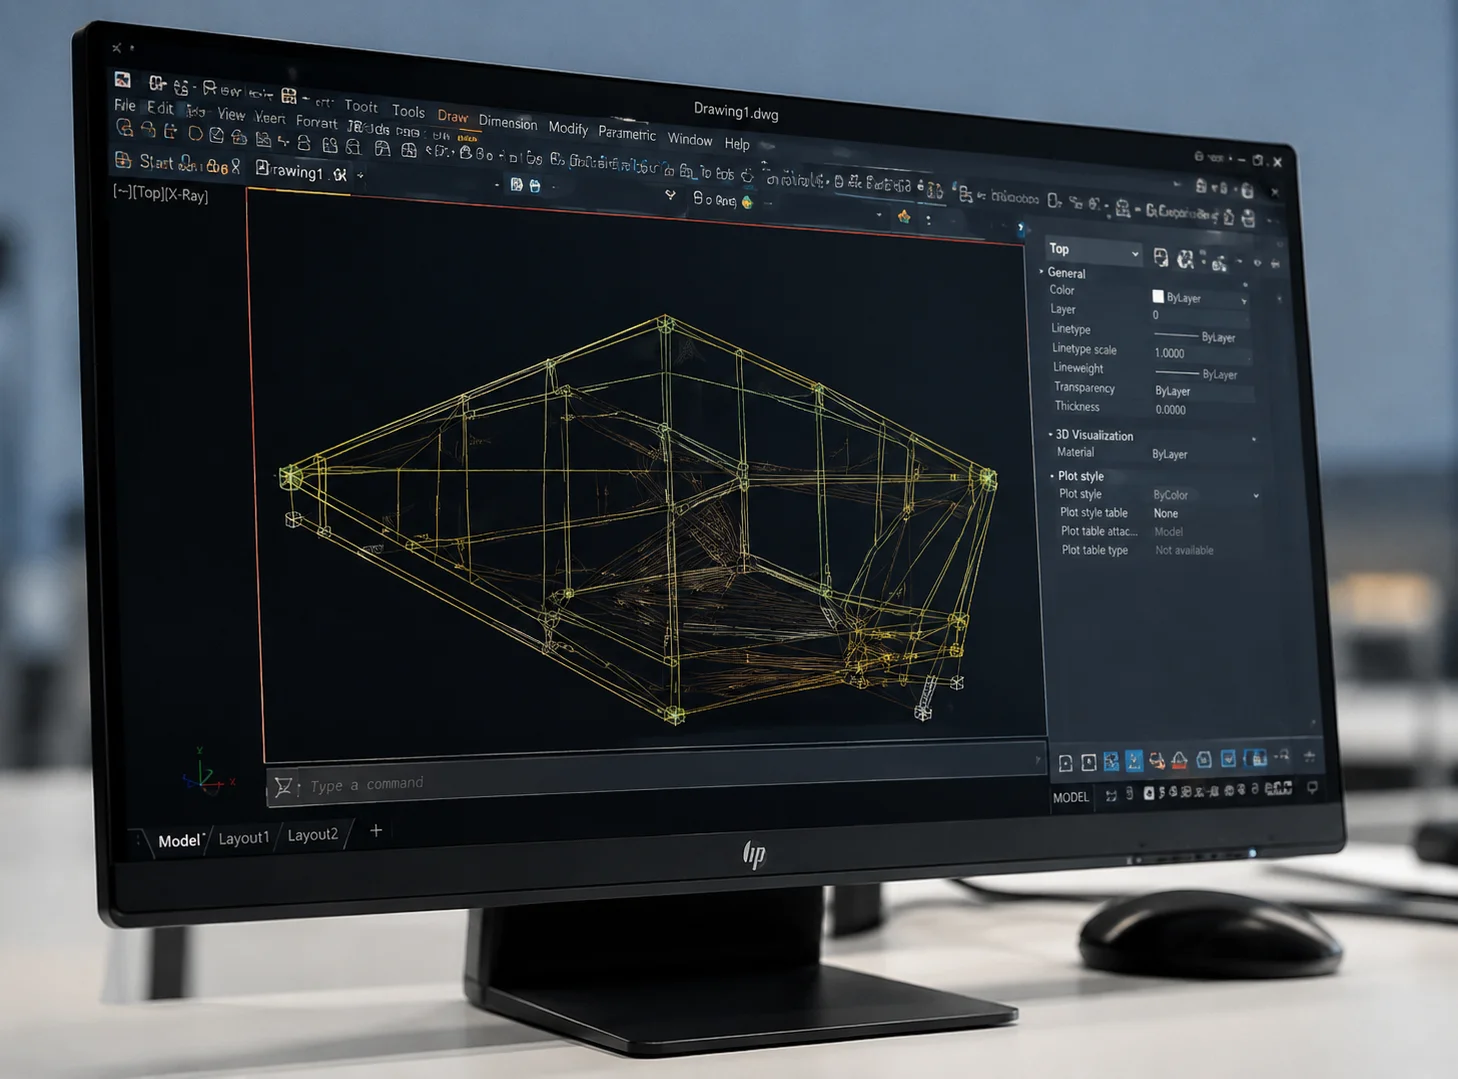1458x1079 pixels.
Task: Click the [X-Ray] visual style control
Action: point(187,195)
